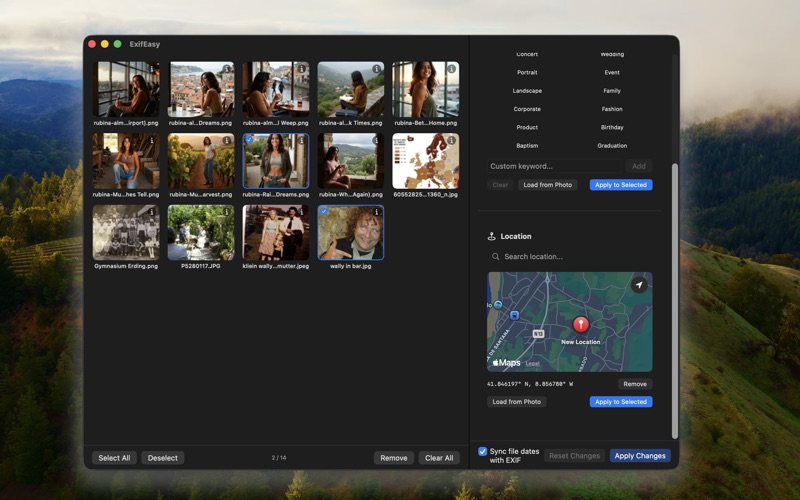The height and width of the screenshot is (500, 800).
Task: Toggle the Baptism keyword
Action: point(527,146)
